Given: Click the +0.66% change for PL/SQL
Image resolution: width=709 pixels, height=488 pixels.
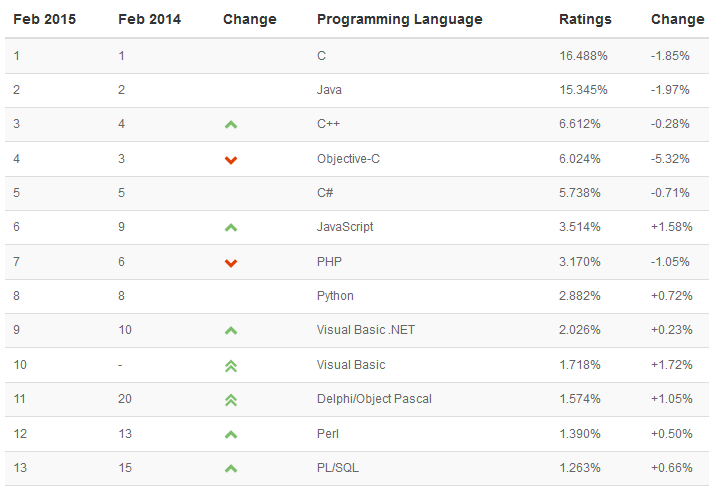Looking at the screenshot, I should [x=671, y=468].
